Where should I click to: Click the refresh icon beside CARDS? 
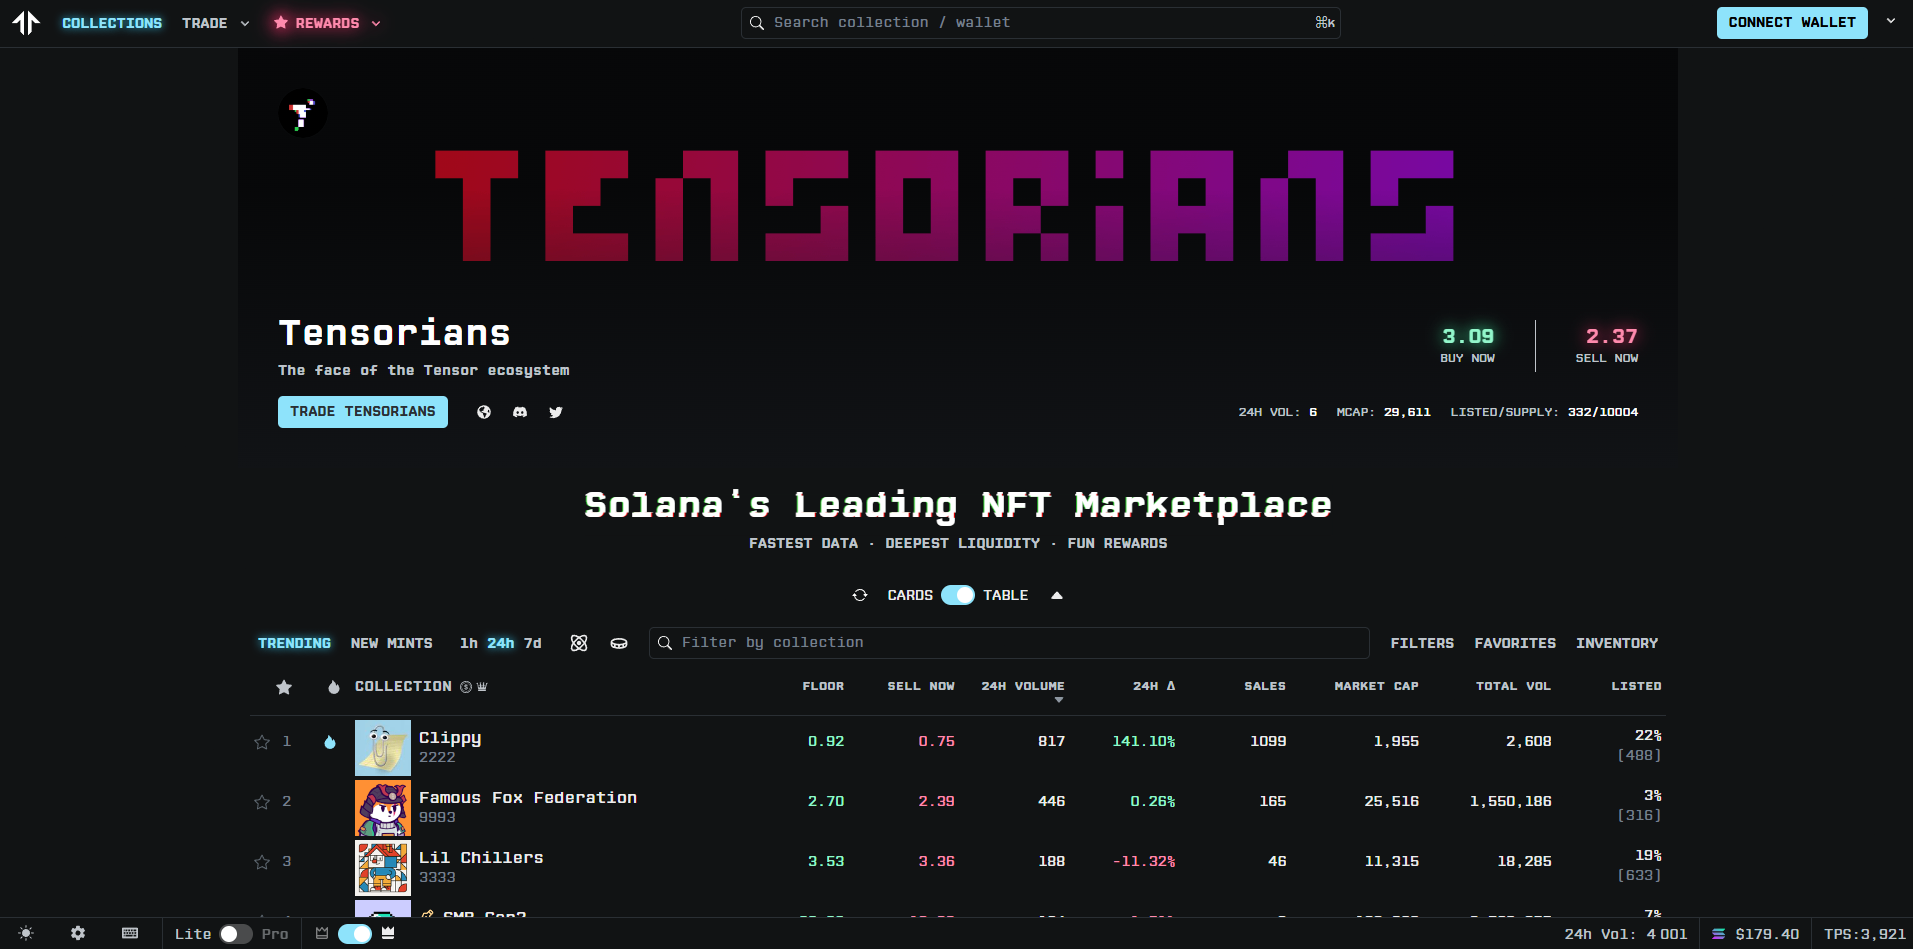[x=860, y=595]
